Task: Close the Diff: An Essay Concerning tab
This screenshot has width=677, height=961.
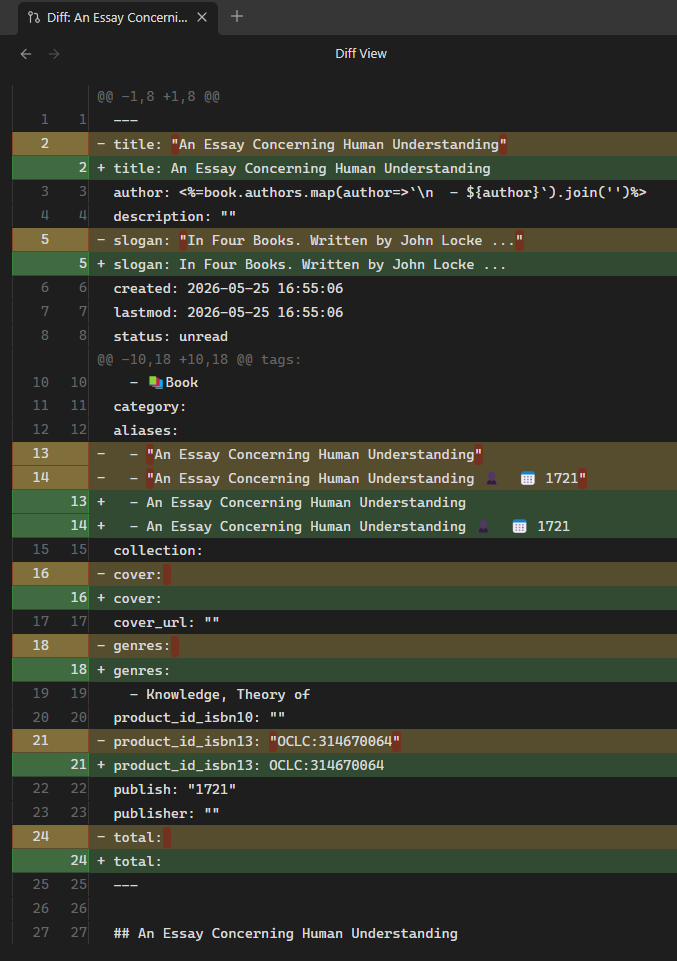Action: pos(202,18)
